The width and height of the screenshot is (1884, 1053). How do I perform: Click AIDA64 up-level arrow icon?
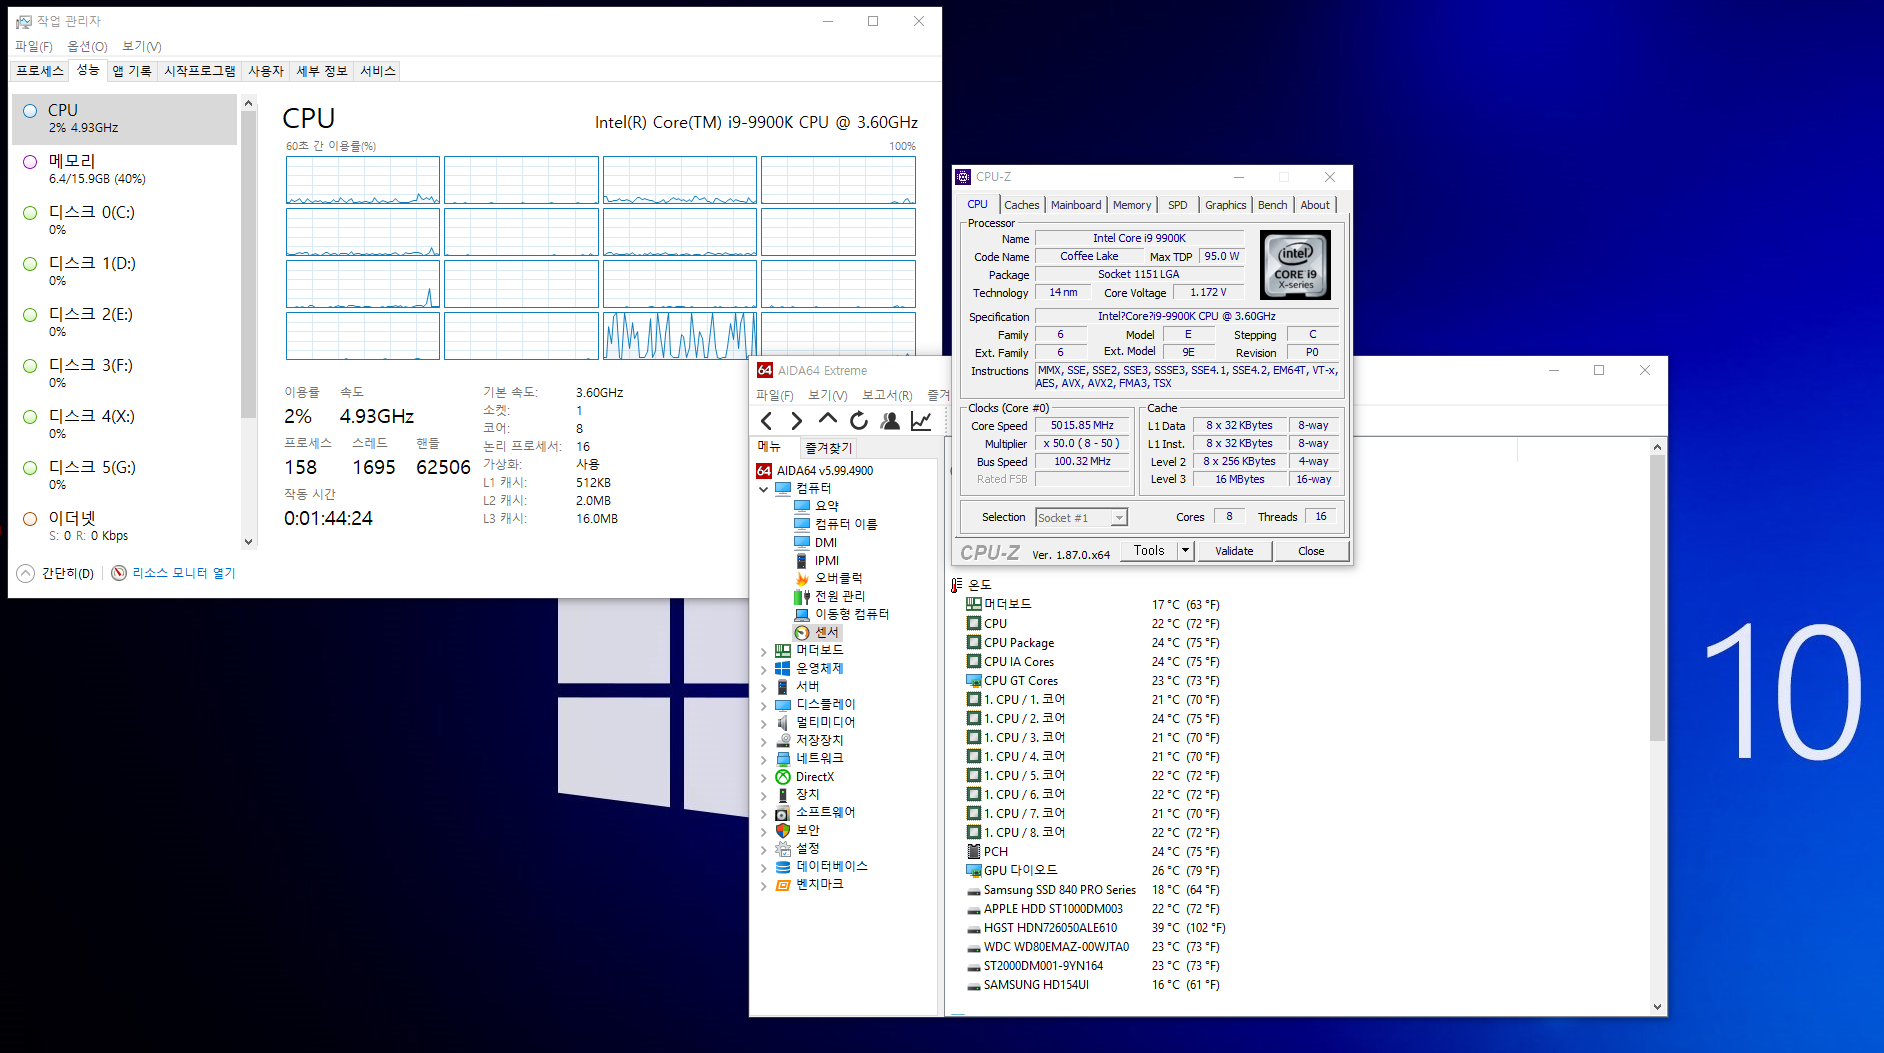[x=827, y=420]
